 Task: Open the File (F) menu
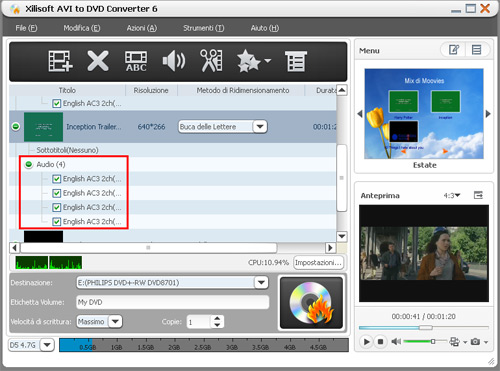26,28
